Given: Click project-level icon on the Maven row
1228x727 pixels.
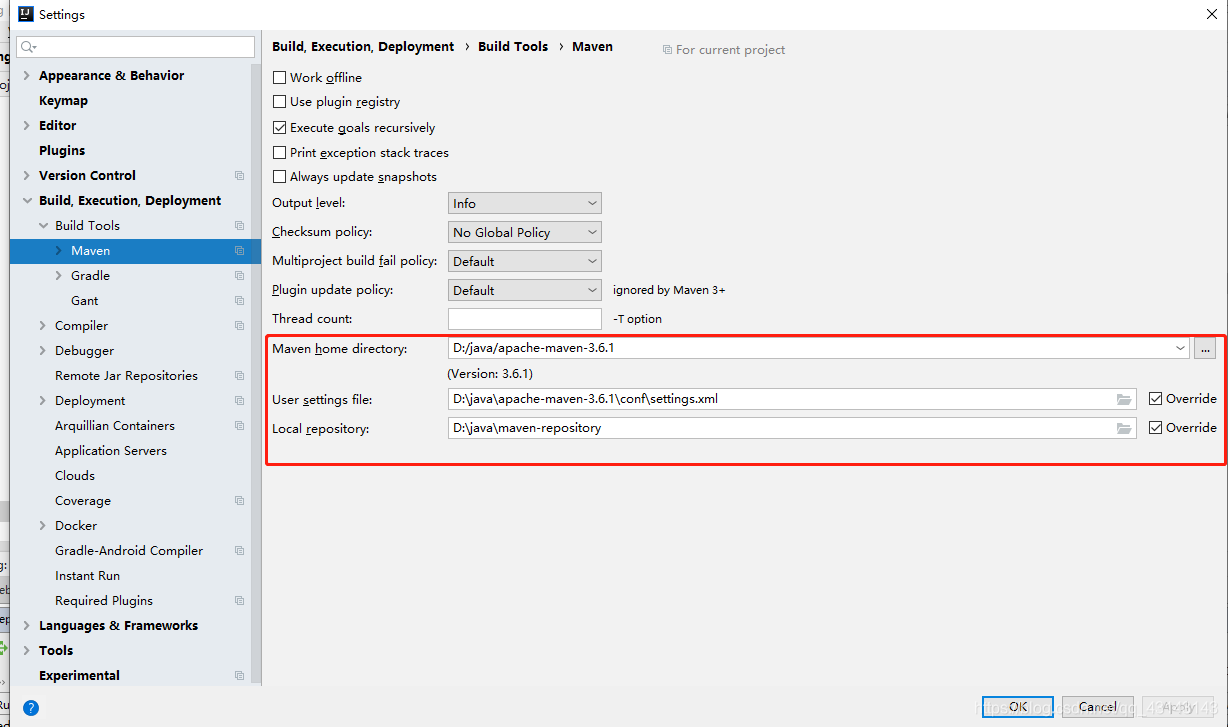Looking at the screenshot, I should coord(239,251).
